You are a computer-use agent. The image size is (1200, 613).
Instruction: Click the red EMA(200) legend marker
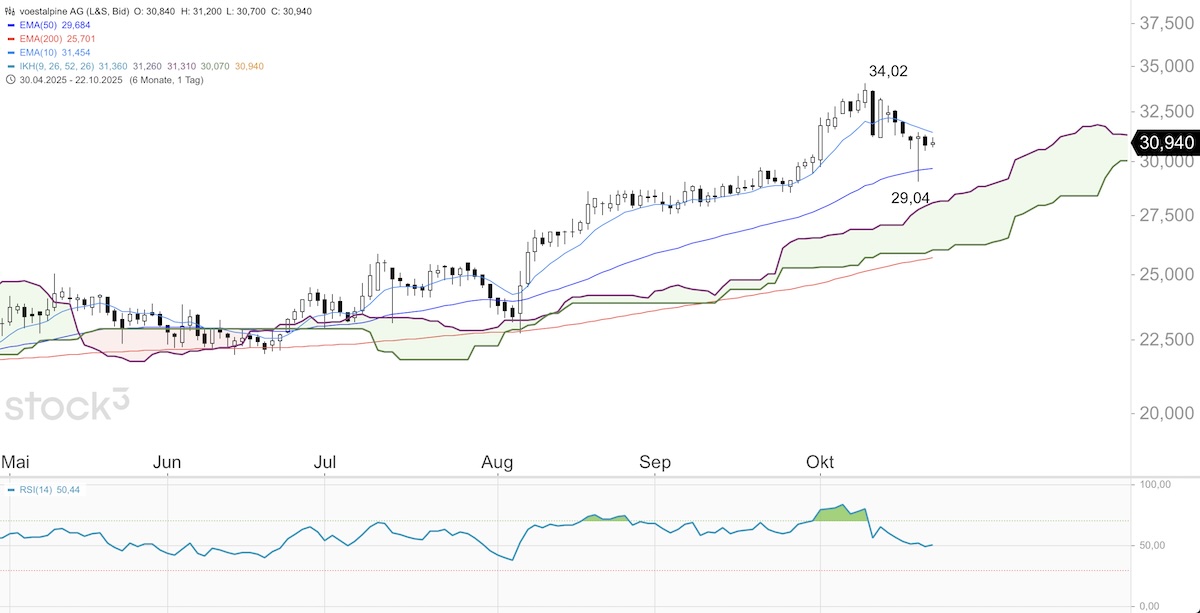[x=10, y=37]
